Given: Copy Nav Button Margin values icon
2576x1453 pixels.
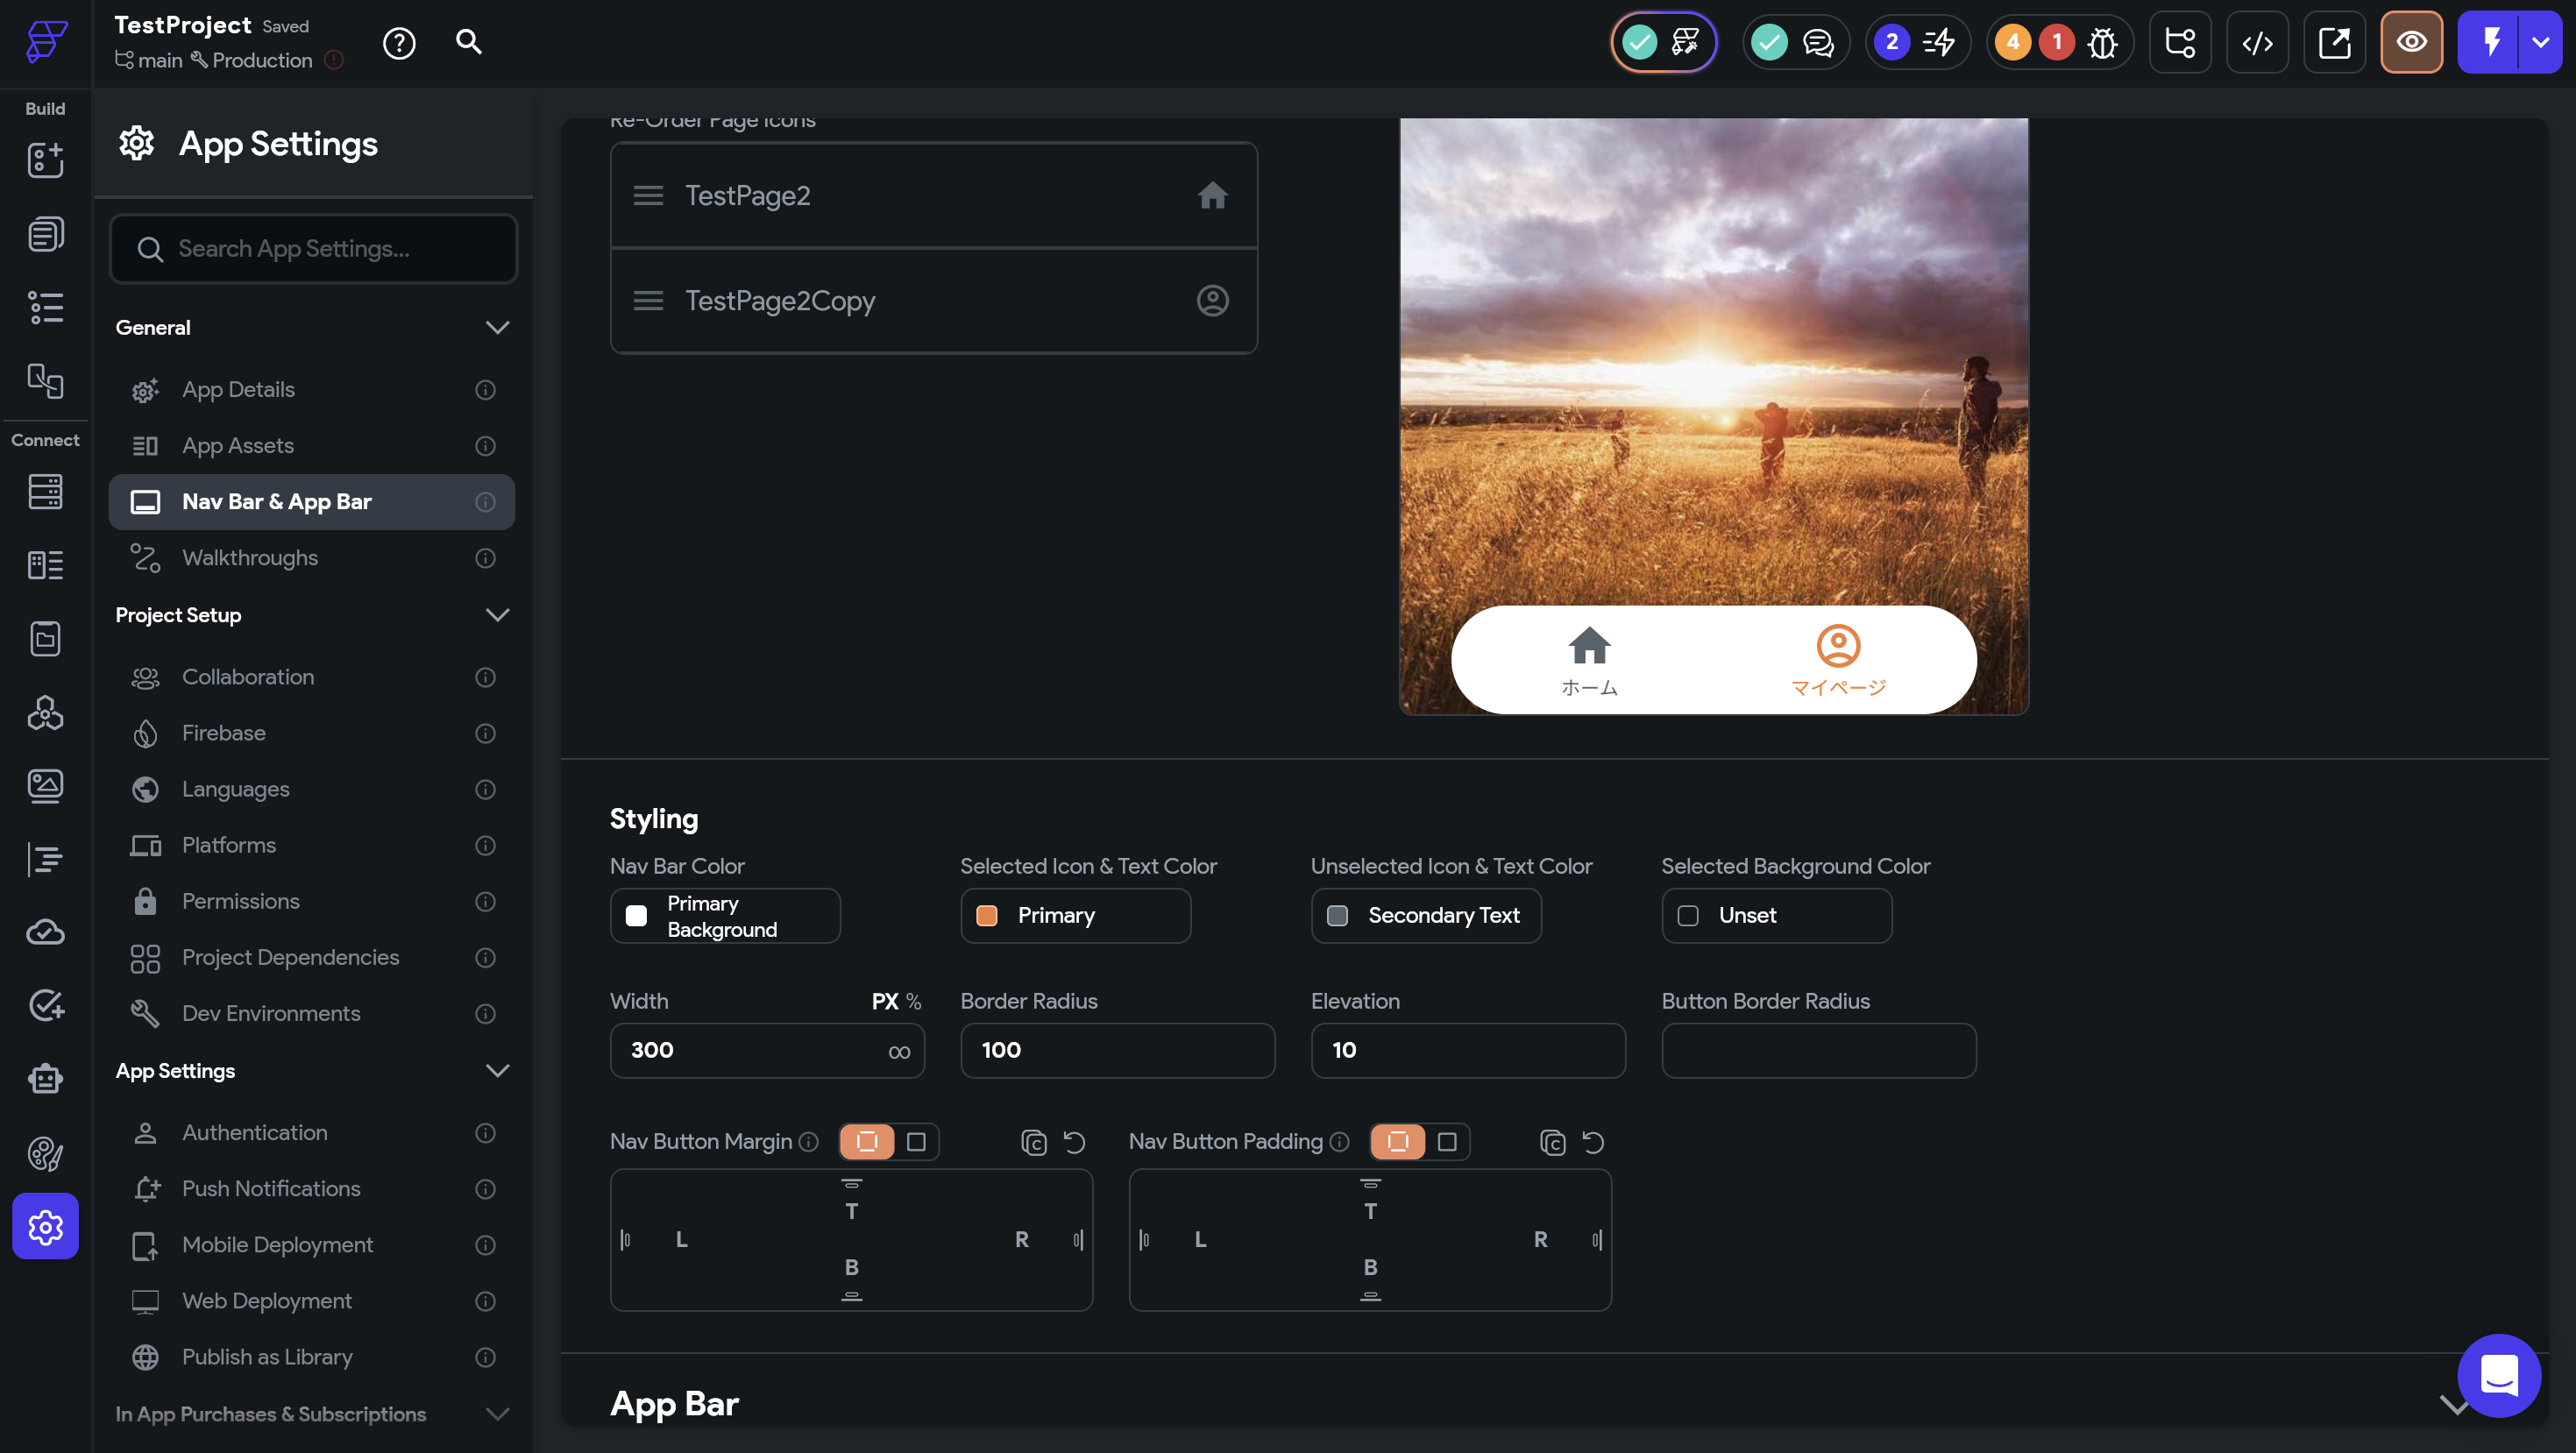Looking at the screenshot, I should coord(1033,1142).
